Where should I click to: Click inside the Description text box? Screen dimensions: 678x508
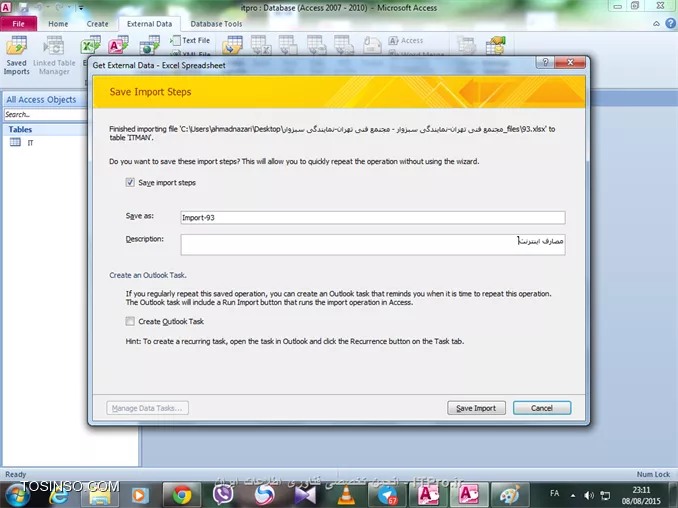[372, 244]
